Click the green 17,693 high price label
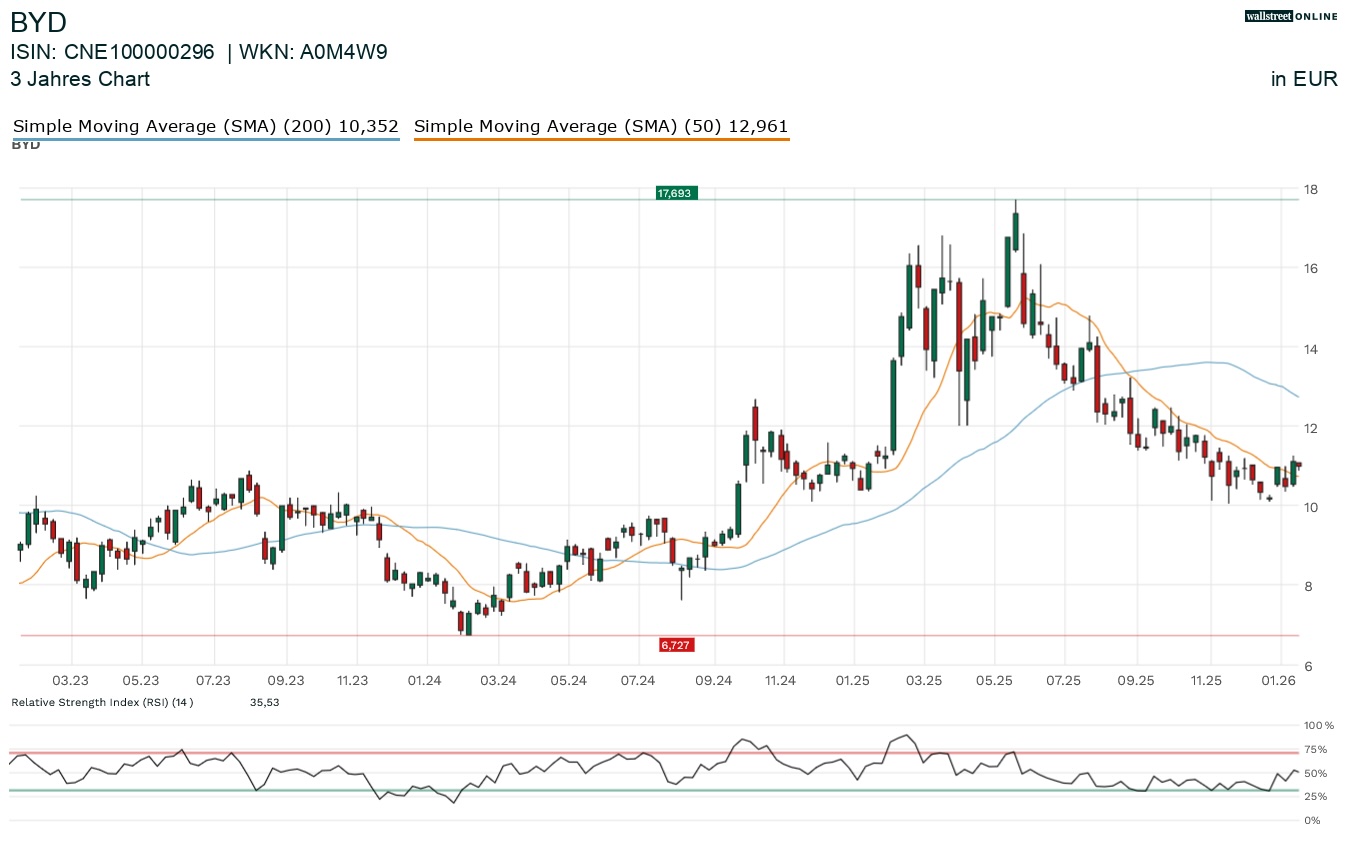 [675, 192]
